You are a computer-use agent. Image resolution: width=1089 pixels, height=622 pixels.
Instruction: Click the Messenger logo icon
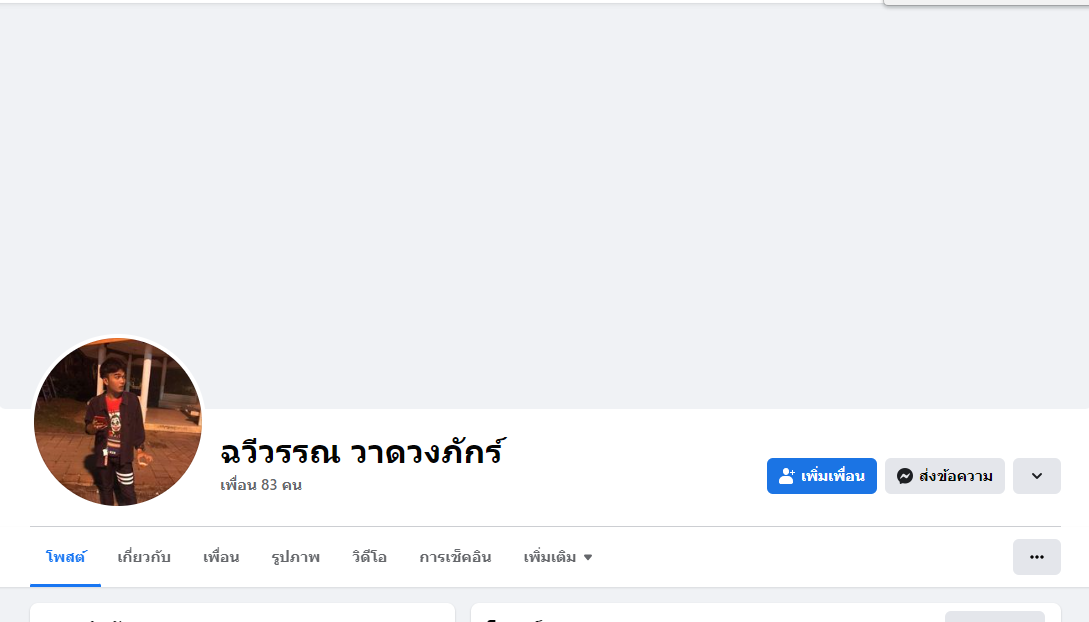point(905,476)
